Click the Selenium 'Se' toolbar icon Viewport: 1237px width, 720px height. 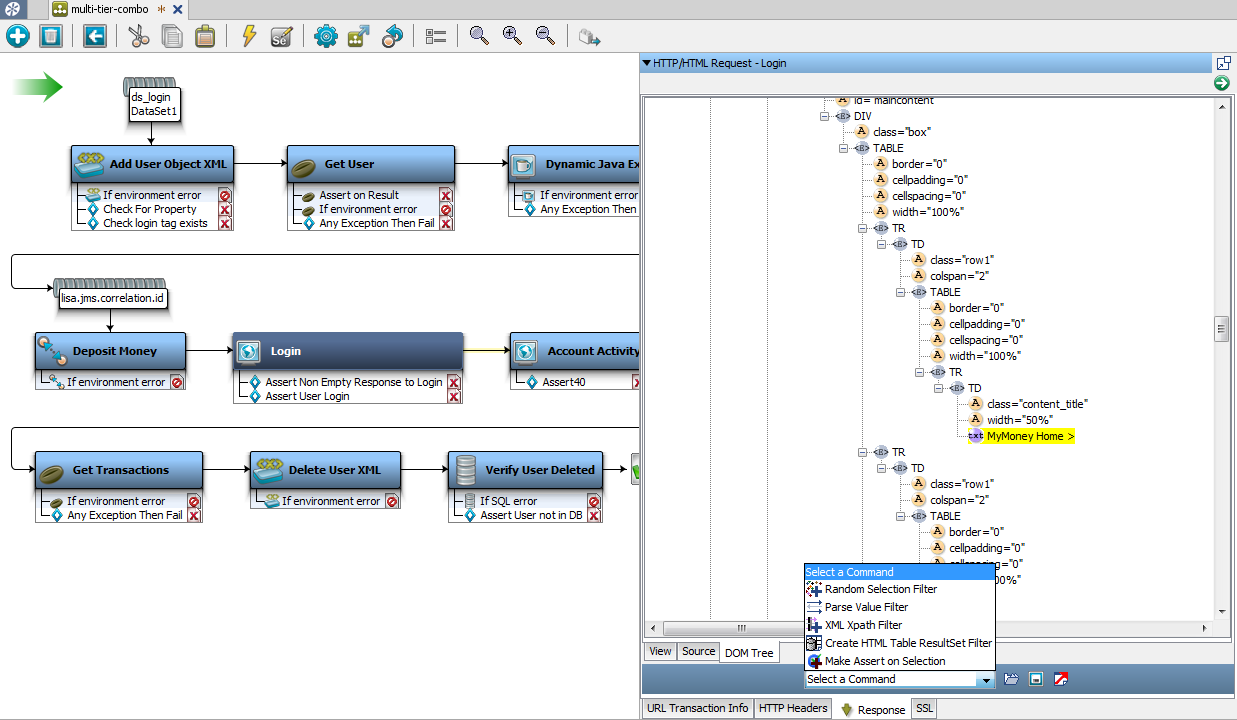[x=279, y=35]
